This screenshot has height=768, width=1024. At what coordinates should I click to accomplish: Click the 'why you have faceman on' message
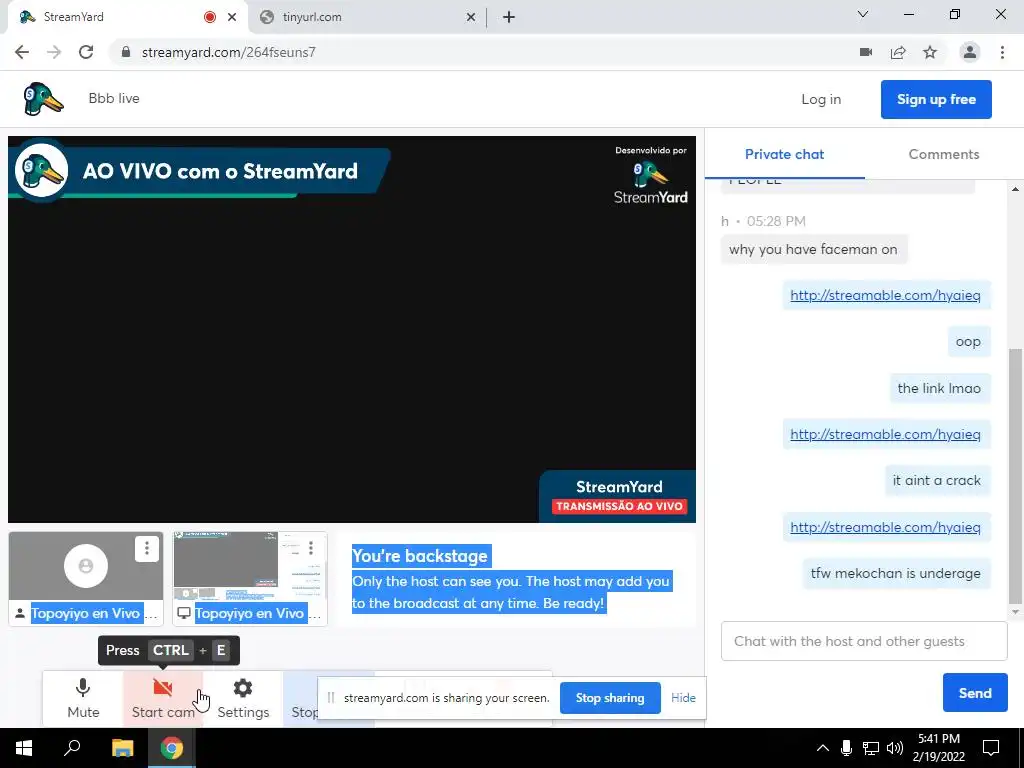point(813,249)
